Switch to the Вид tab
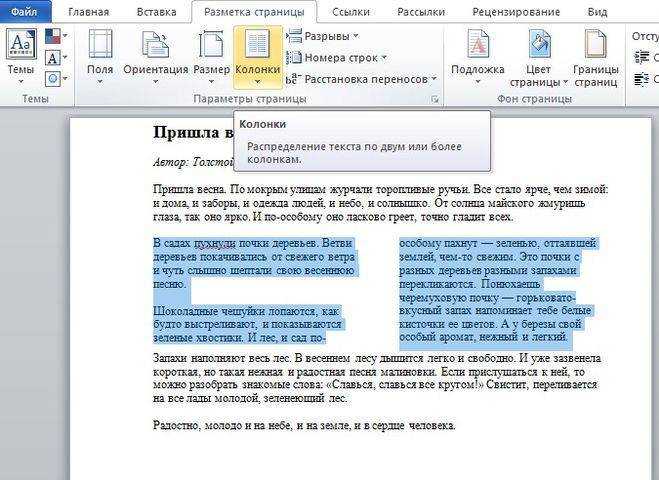Image resolution: width=659 pixels, height=480 pixels. pos(597,12)
